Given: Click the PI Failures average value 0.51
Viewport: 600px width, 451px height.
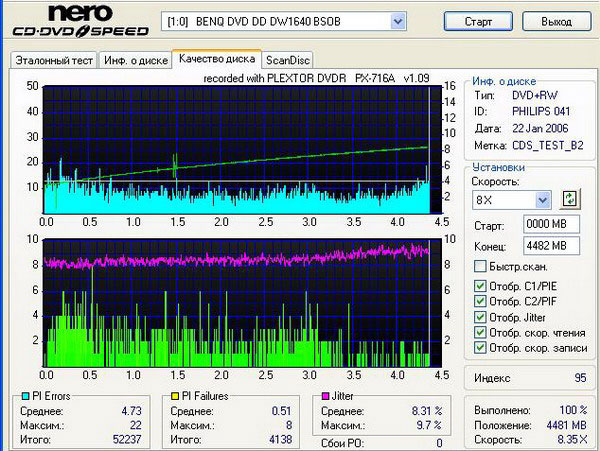Looking at the screenshot, I should 281,411.
